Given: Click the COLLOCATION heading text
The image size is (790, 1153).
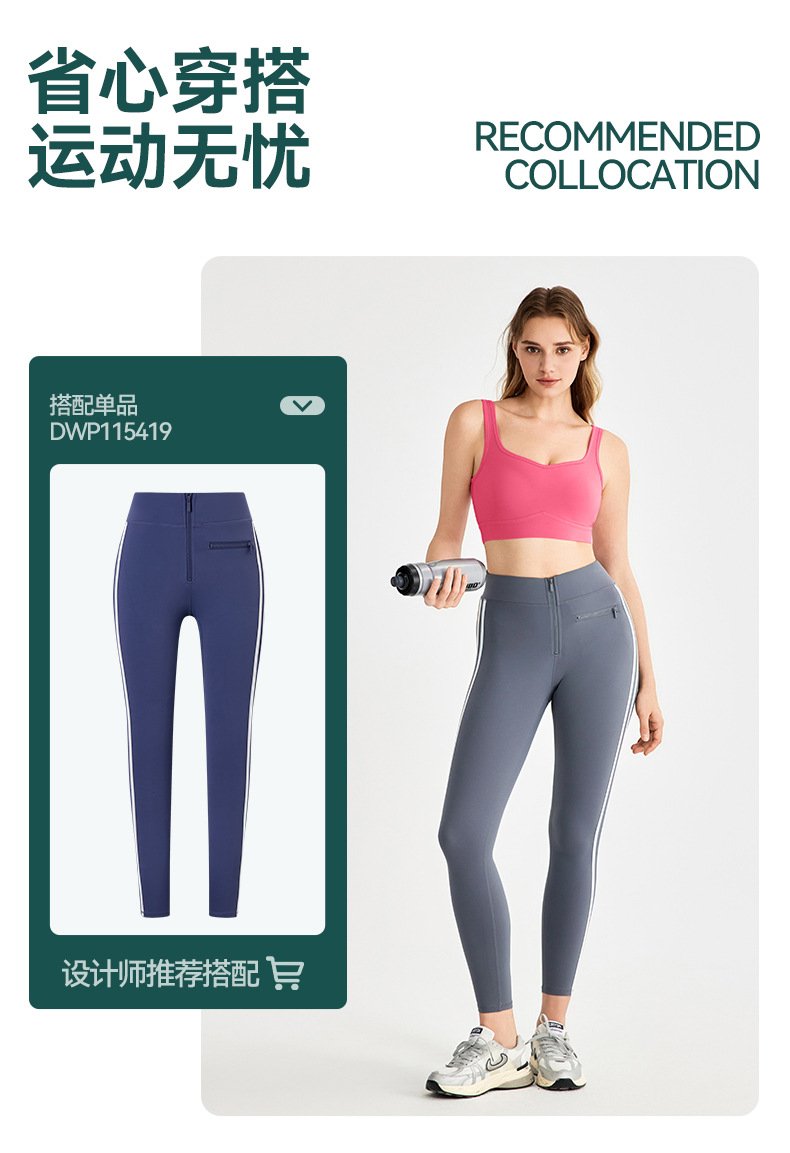Looking at the screenshot, I should point(632,175).
